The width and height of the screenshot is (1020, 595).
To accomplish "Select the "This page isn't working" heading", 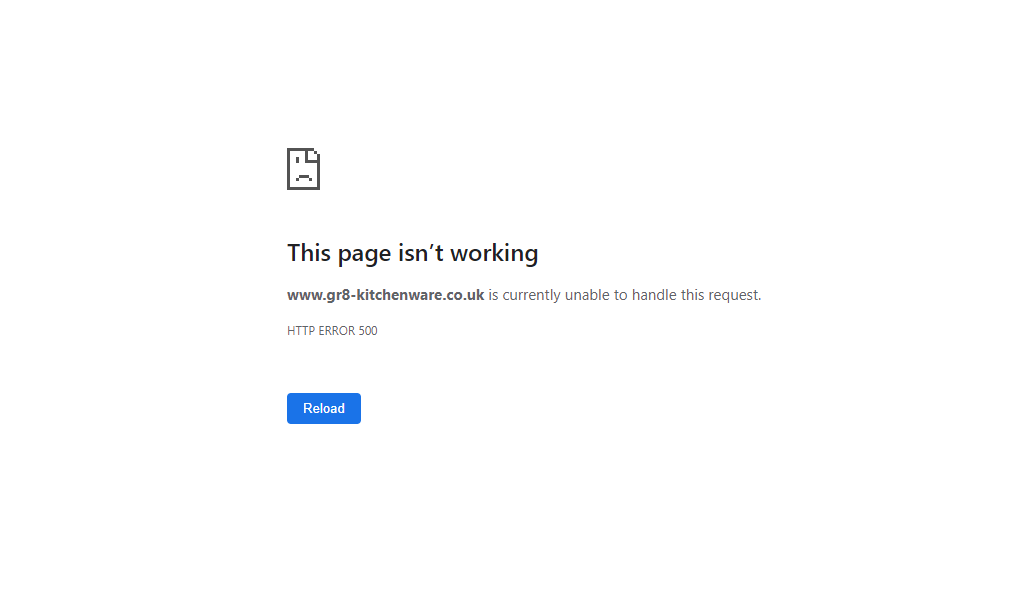I will [x=412, y=253].
